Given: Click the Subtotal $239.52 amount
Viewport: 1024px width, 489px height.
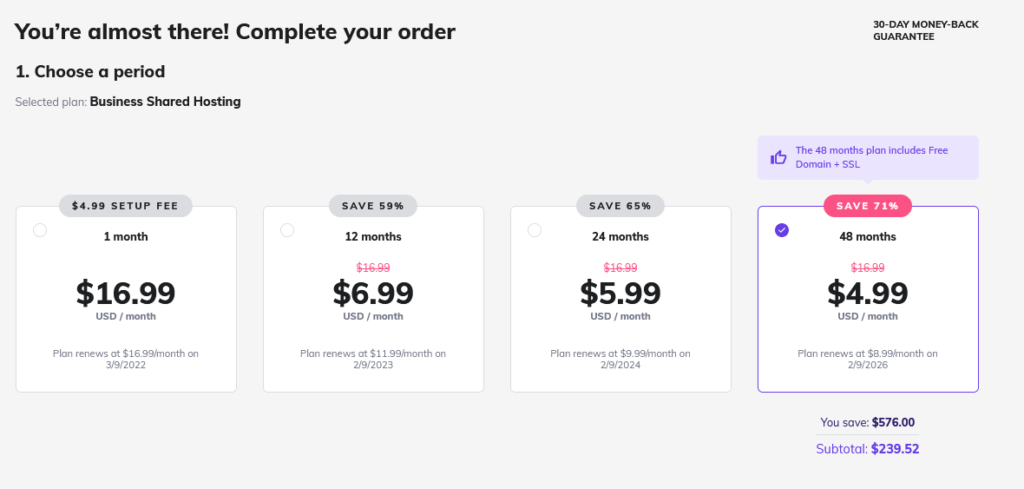Looking at the screenshot, I should [895, 449].
